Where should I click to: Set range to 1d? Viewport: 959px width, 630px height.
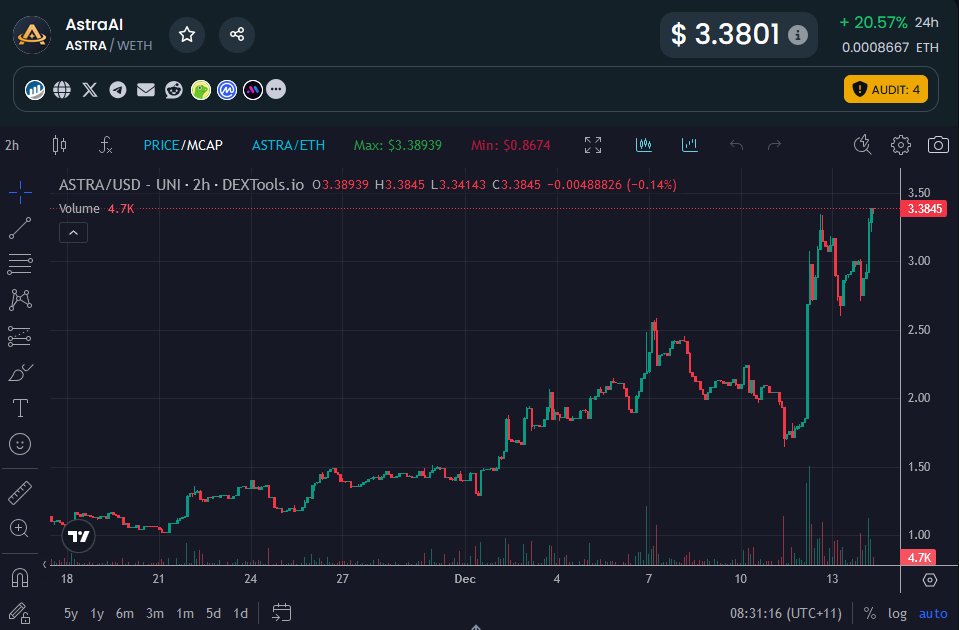tap(241, 613)
